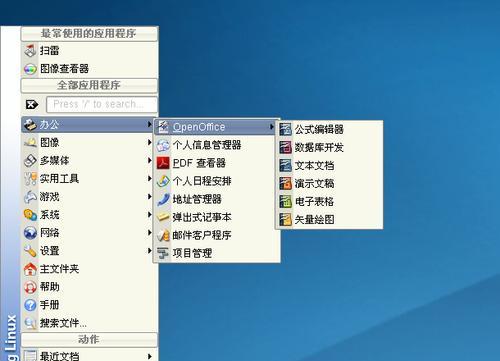Click the 最常使用的应用程序 section header
Screen dimensions: 500x361
89,34
